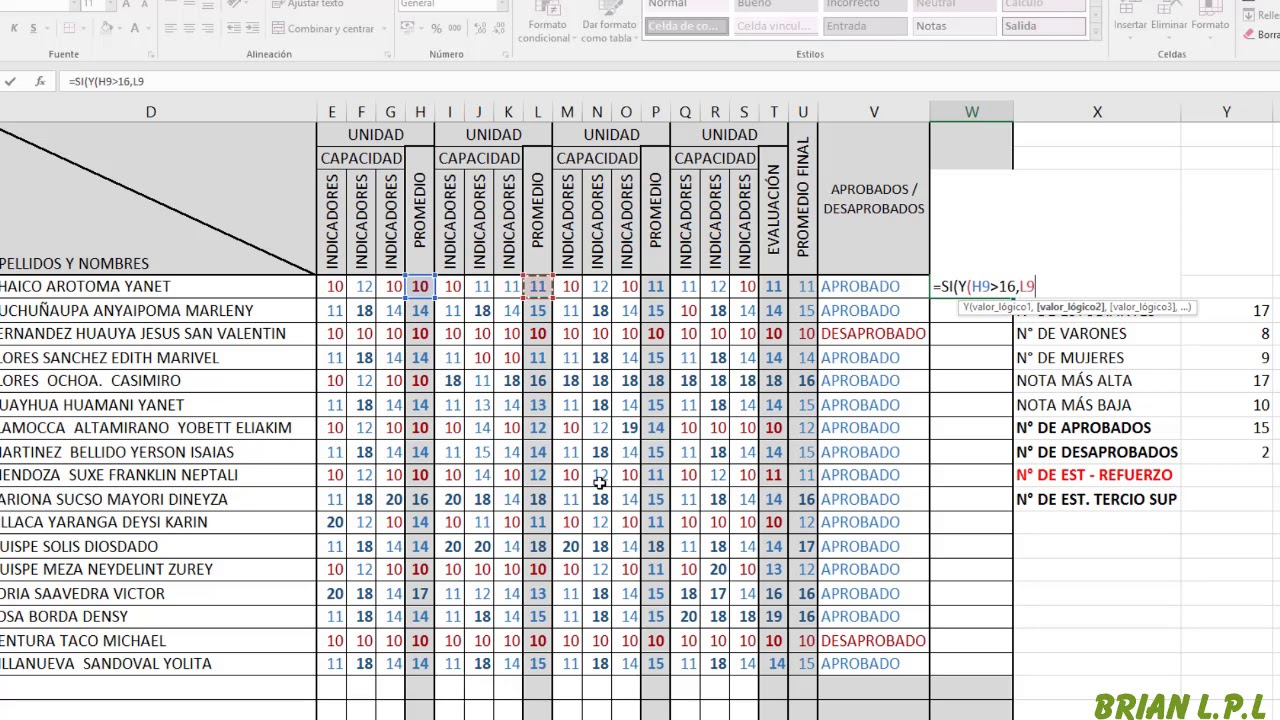Open Insert Function (fx) dialog

tap(40, 81)
